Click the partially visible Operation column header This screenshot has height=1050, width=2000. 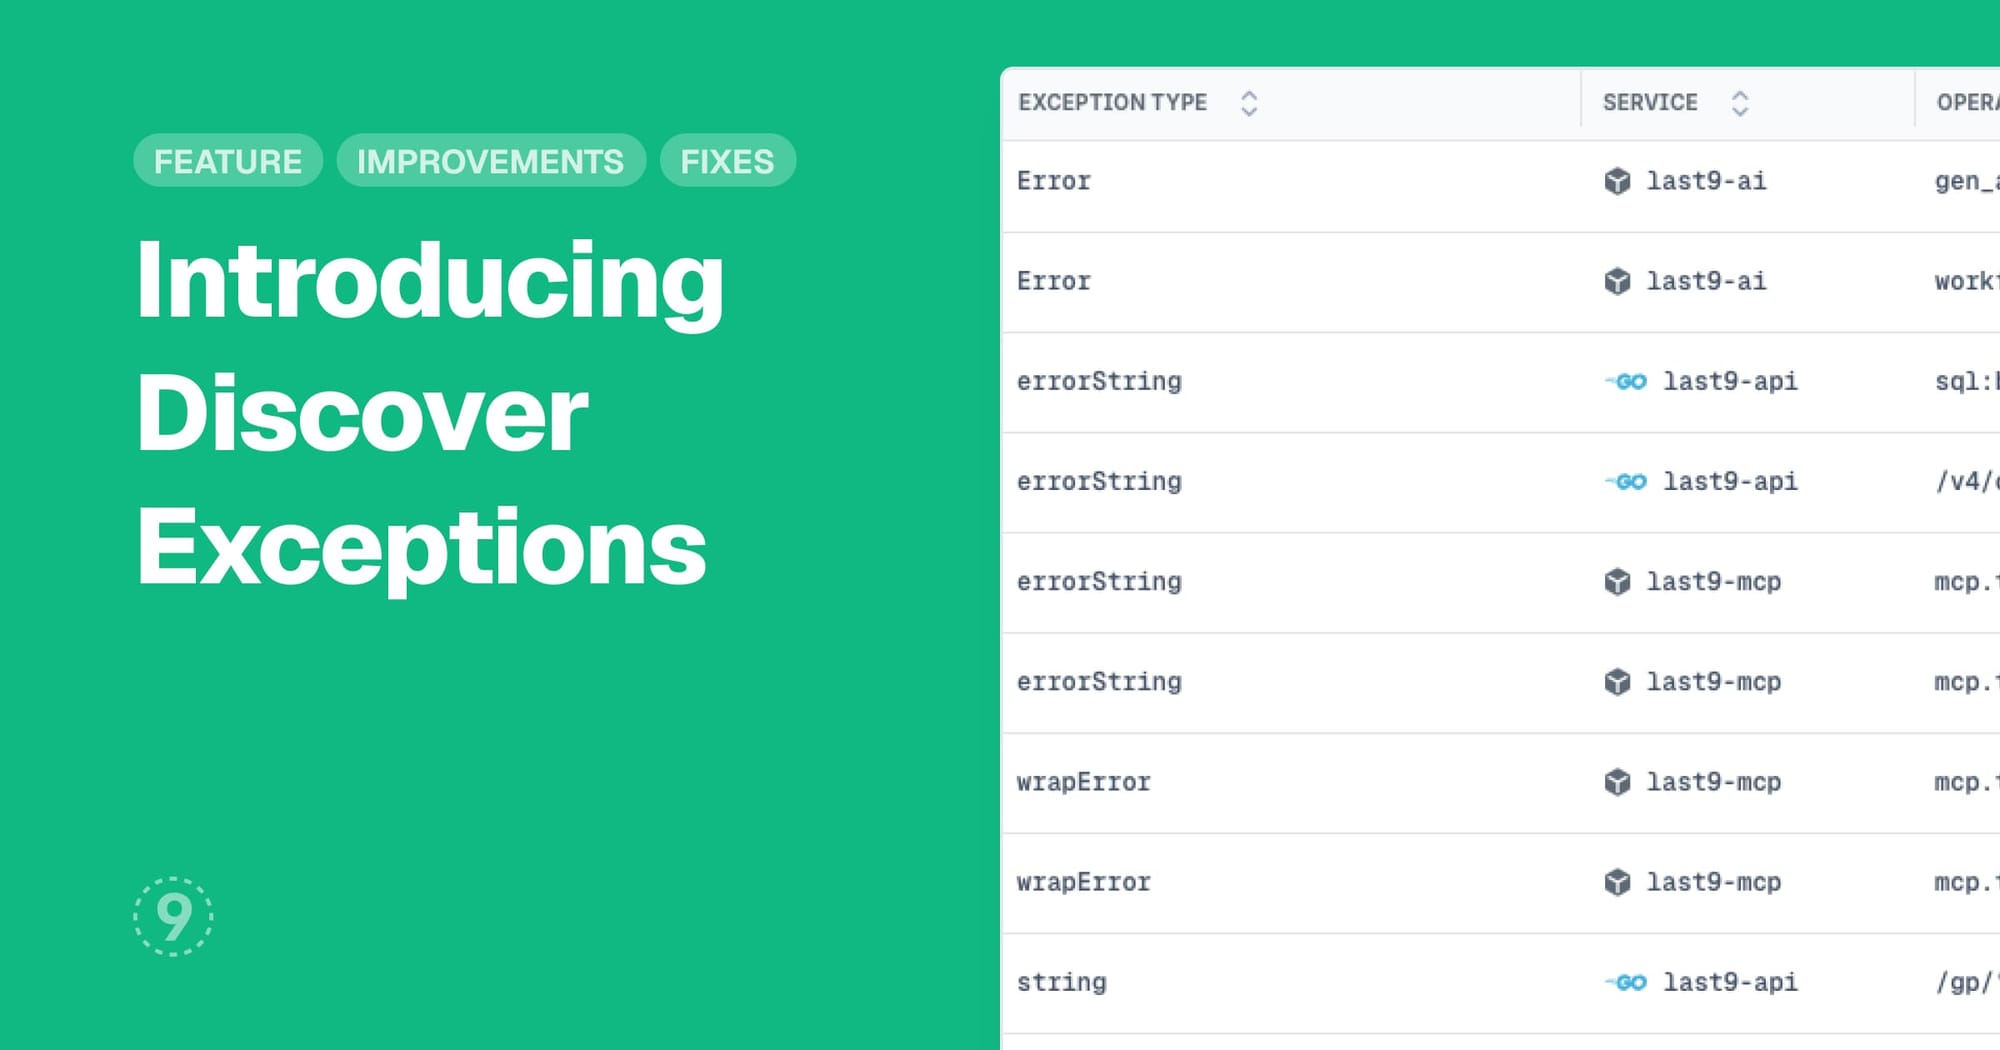tap(1966, 102)
